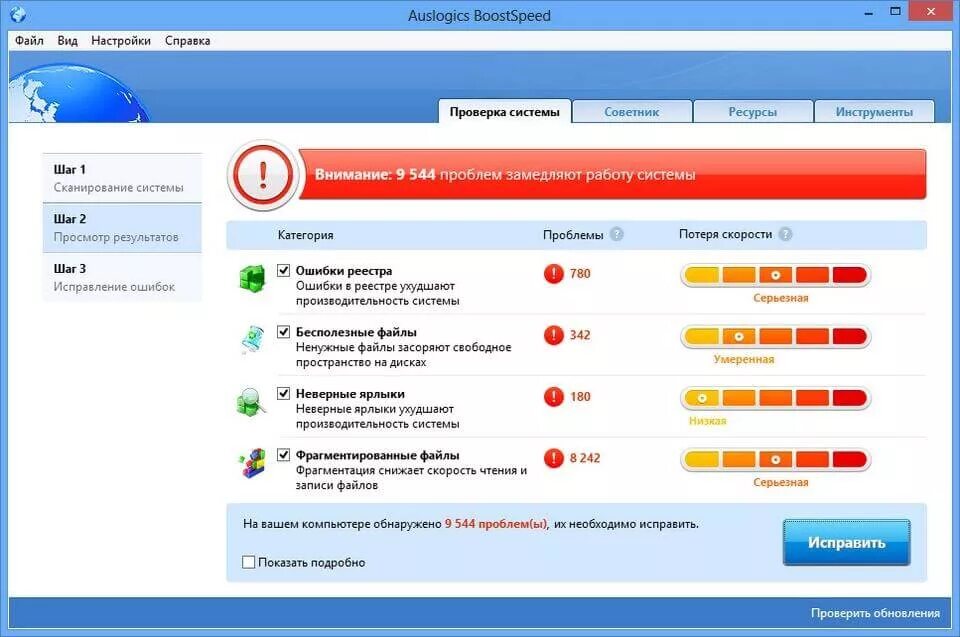This screenshot has width=960, height=637.
Task: Click the Фрагментированные файлы title text
Action: [378, 455]
